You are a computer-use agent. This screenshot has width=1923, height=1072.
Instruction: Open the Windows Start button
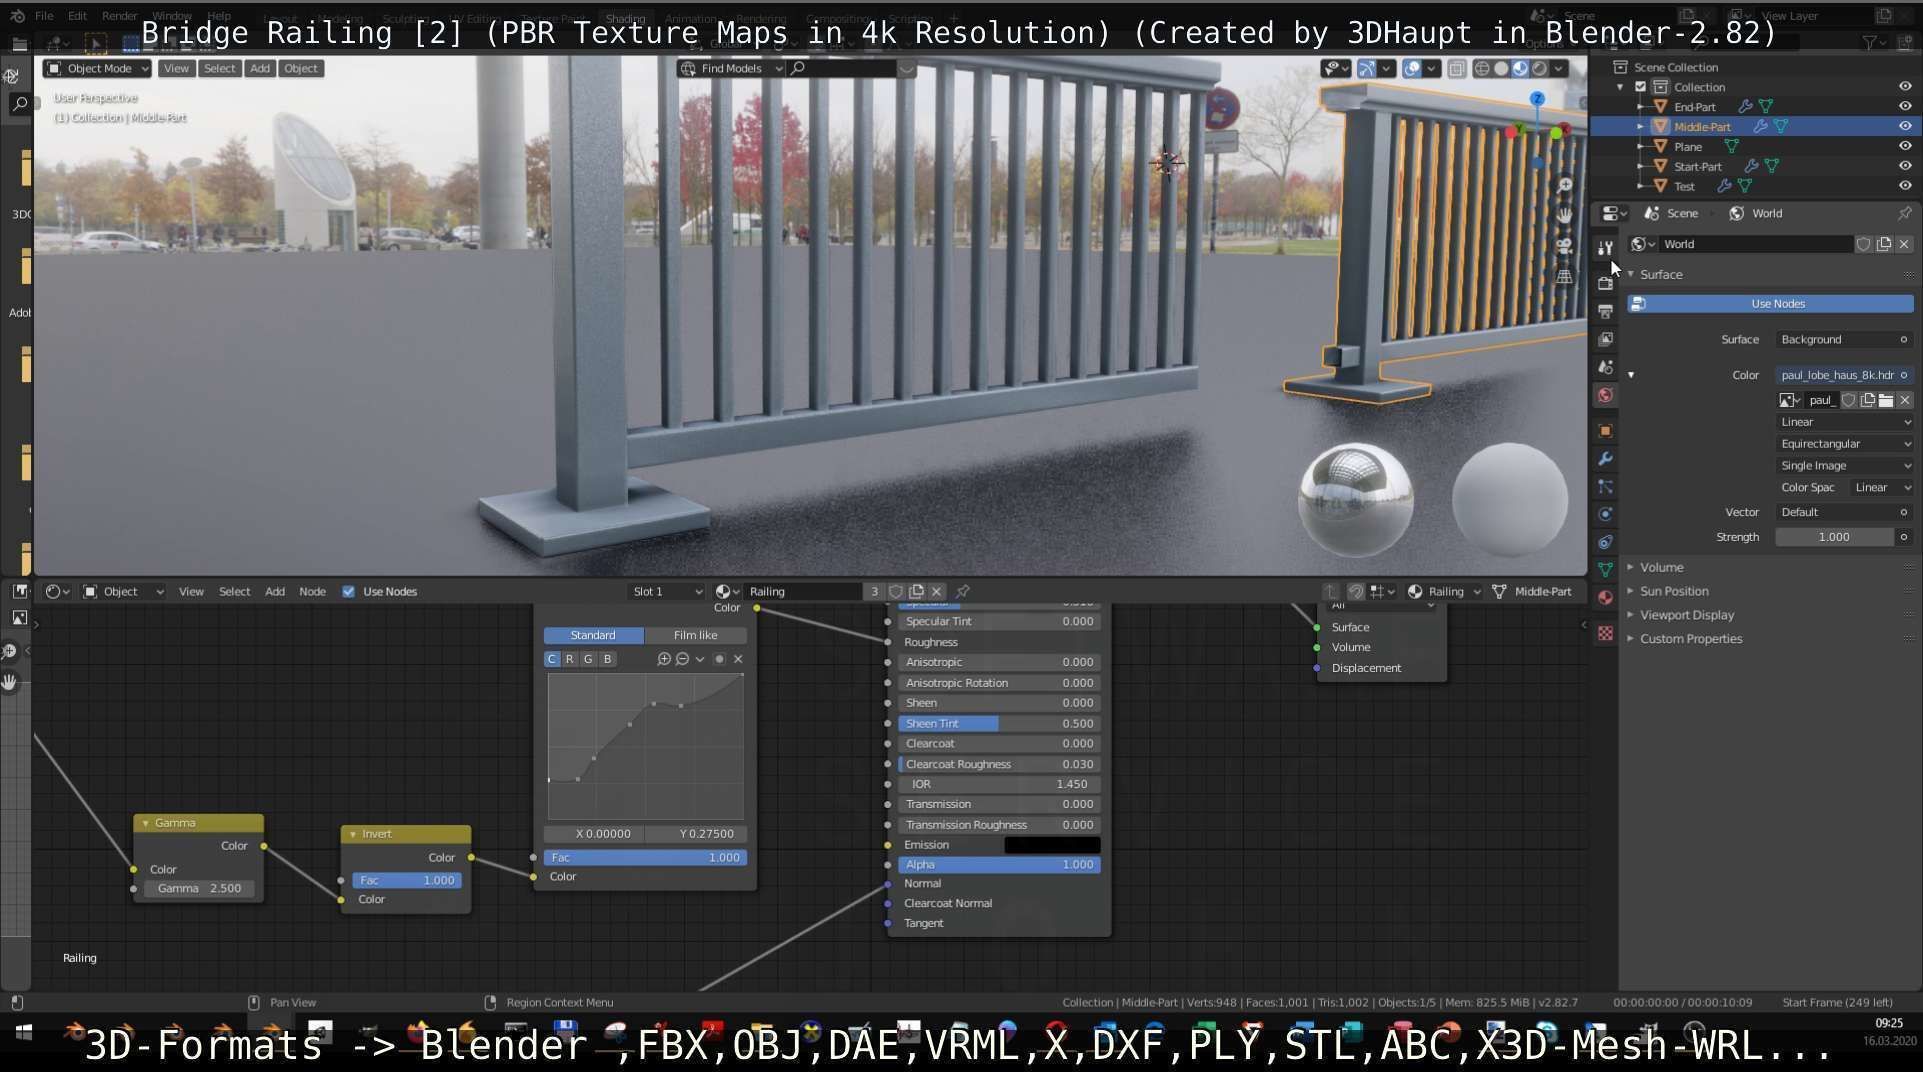pos(24,1032)
